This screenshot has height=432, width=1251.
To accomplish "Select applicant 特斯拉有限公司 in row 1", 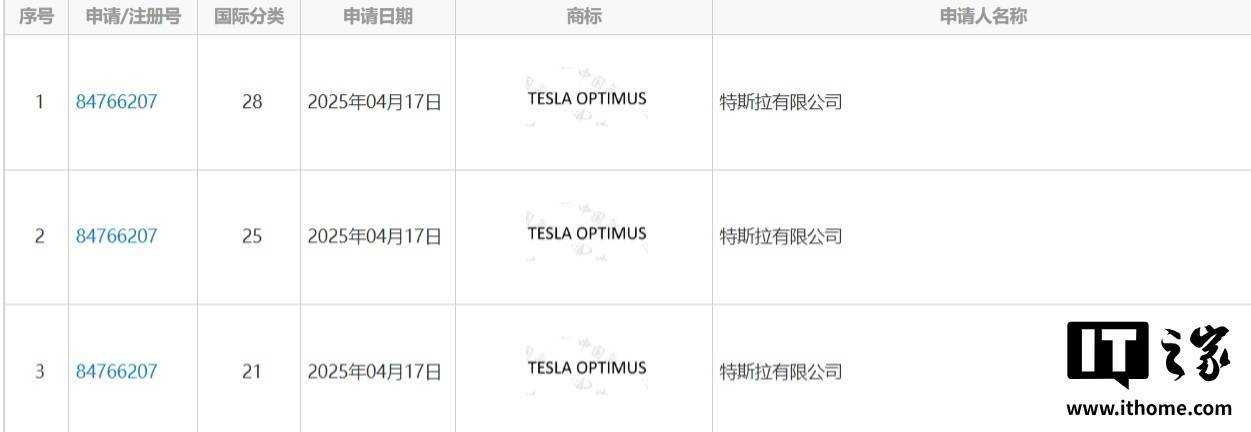I will click(781, 101).
